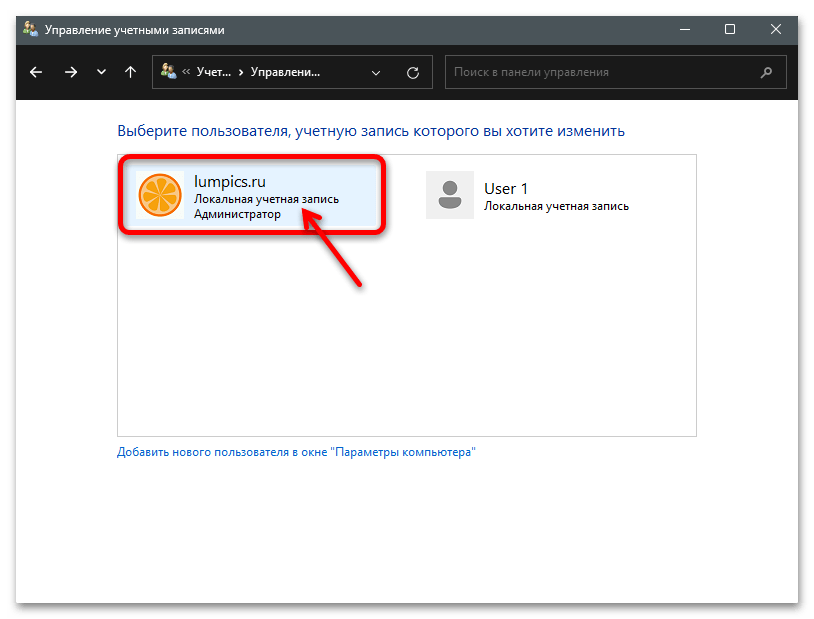This screenshot has width=814, height=619.
Task: Open the address bar history dropdown
Action: tap(376, 72)
